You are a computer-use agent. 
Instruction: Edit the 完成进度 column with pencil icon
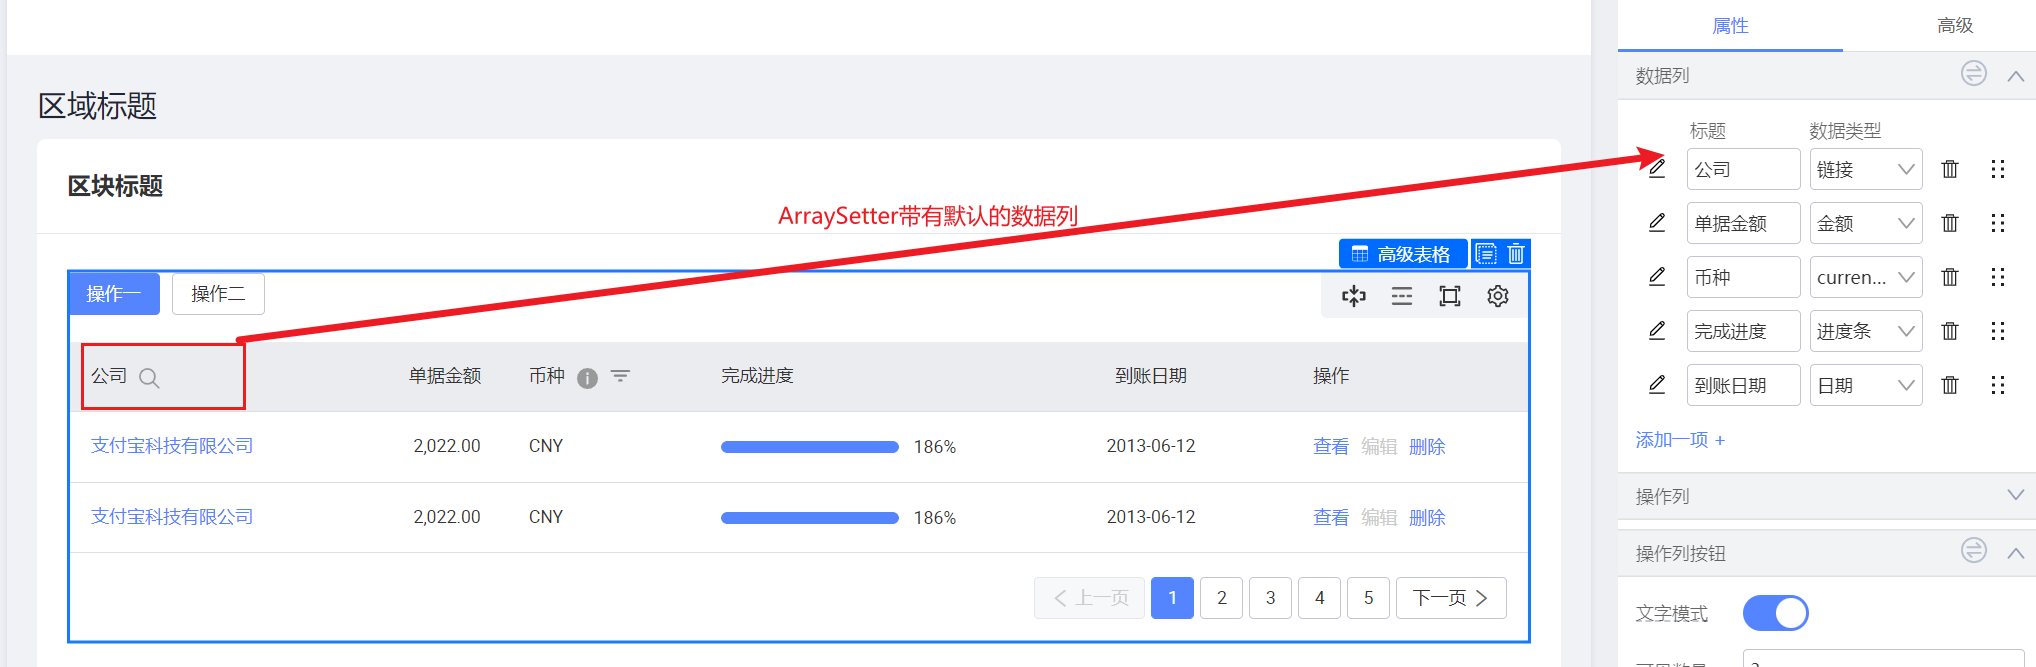[x=1657, y=330]
